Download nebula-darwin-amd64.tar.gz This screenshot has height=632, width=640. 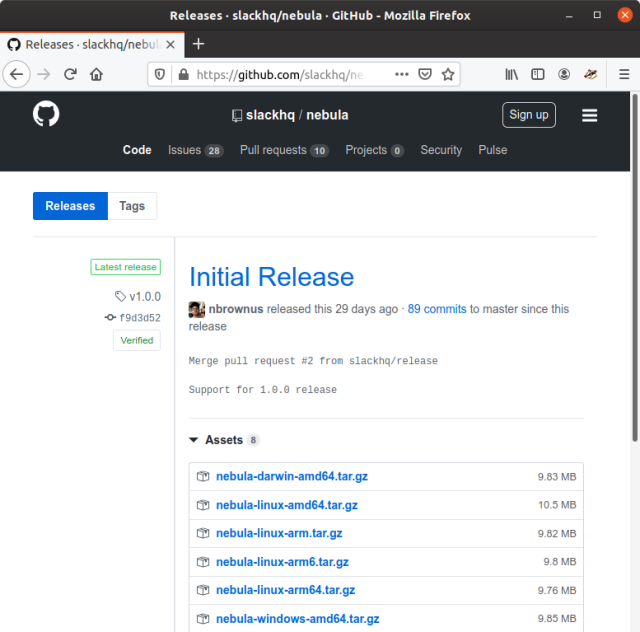[x=292, y=476]
